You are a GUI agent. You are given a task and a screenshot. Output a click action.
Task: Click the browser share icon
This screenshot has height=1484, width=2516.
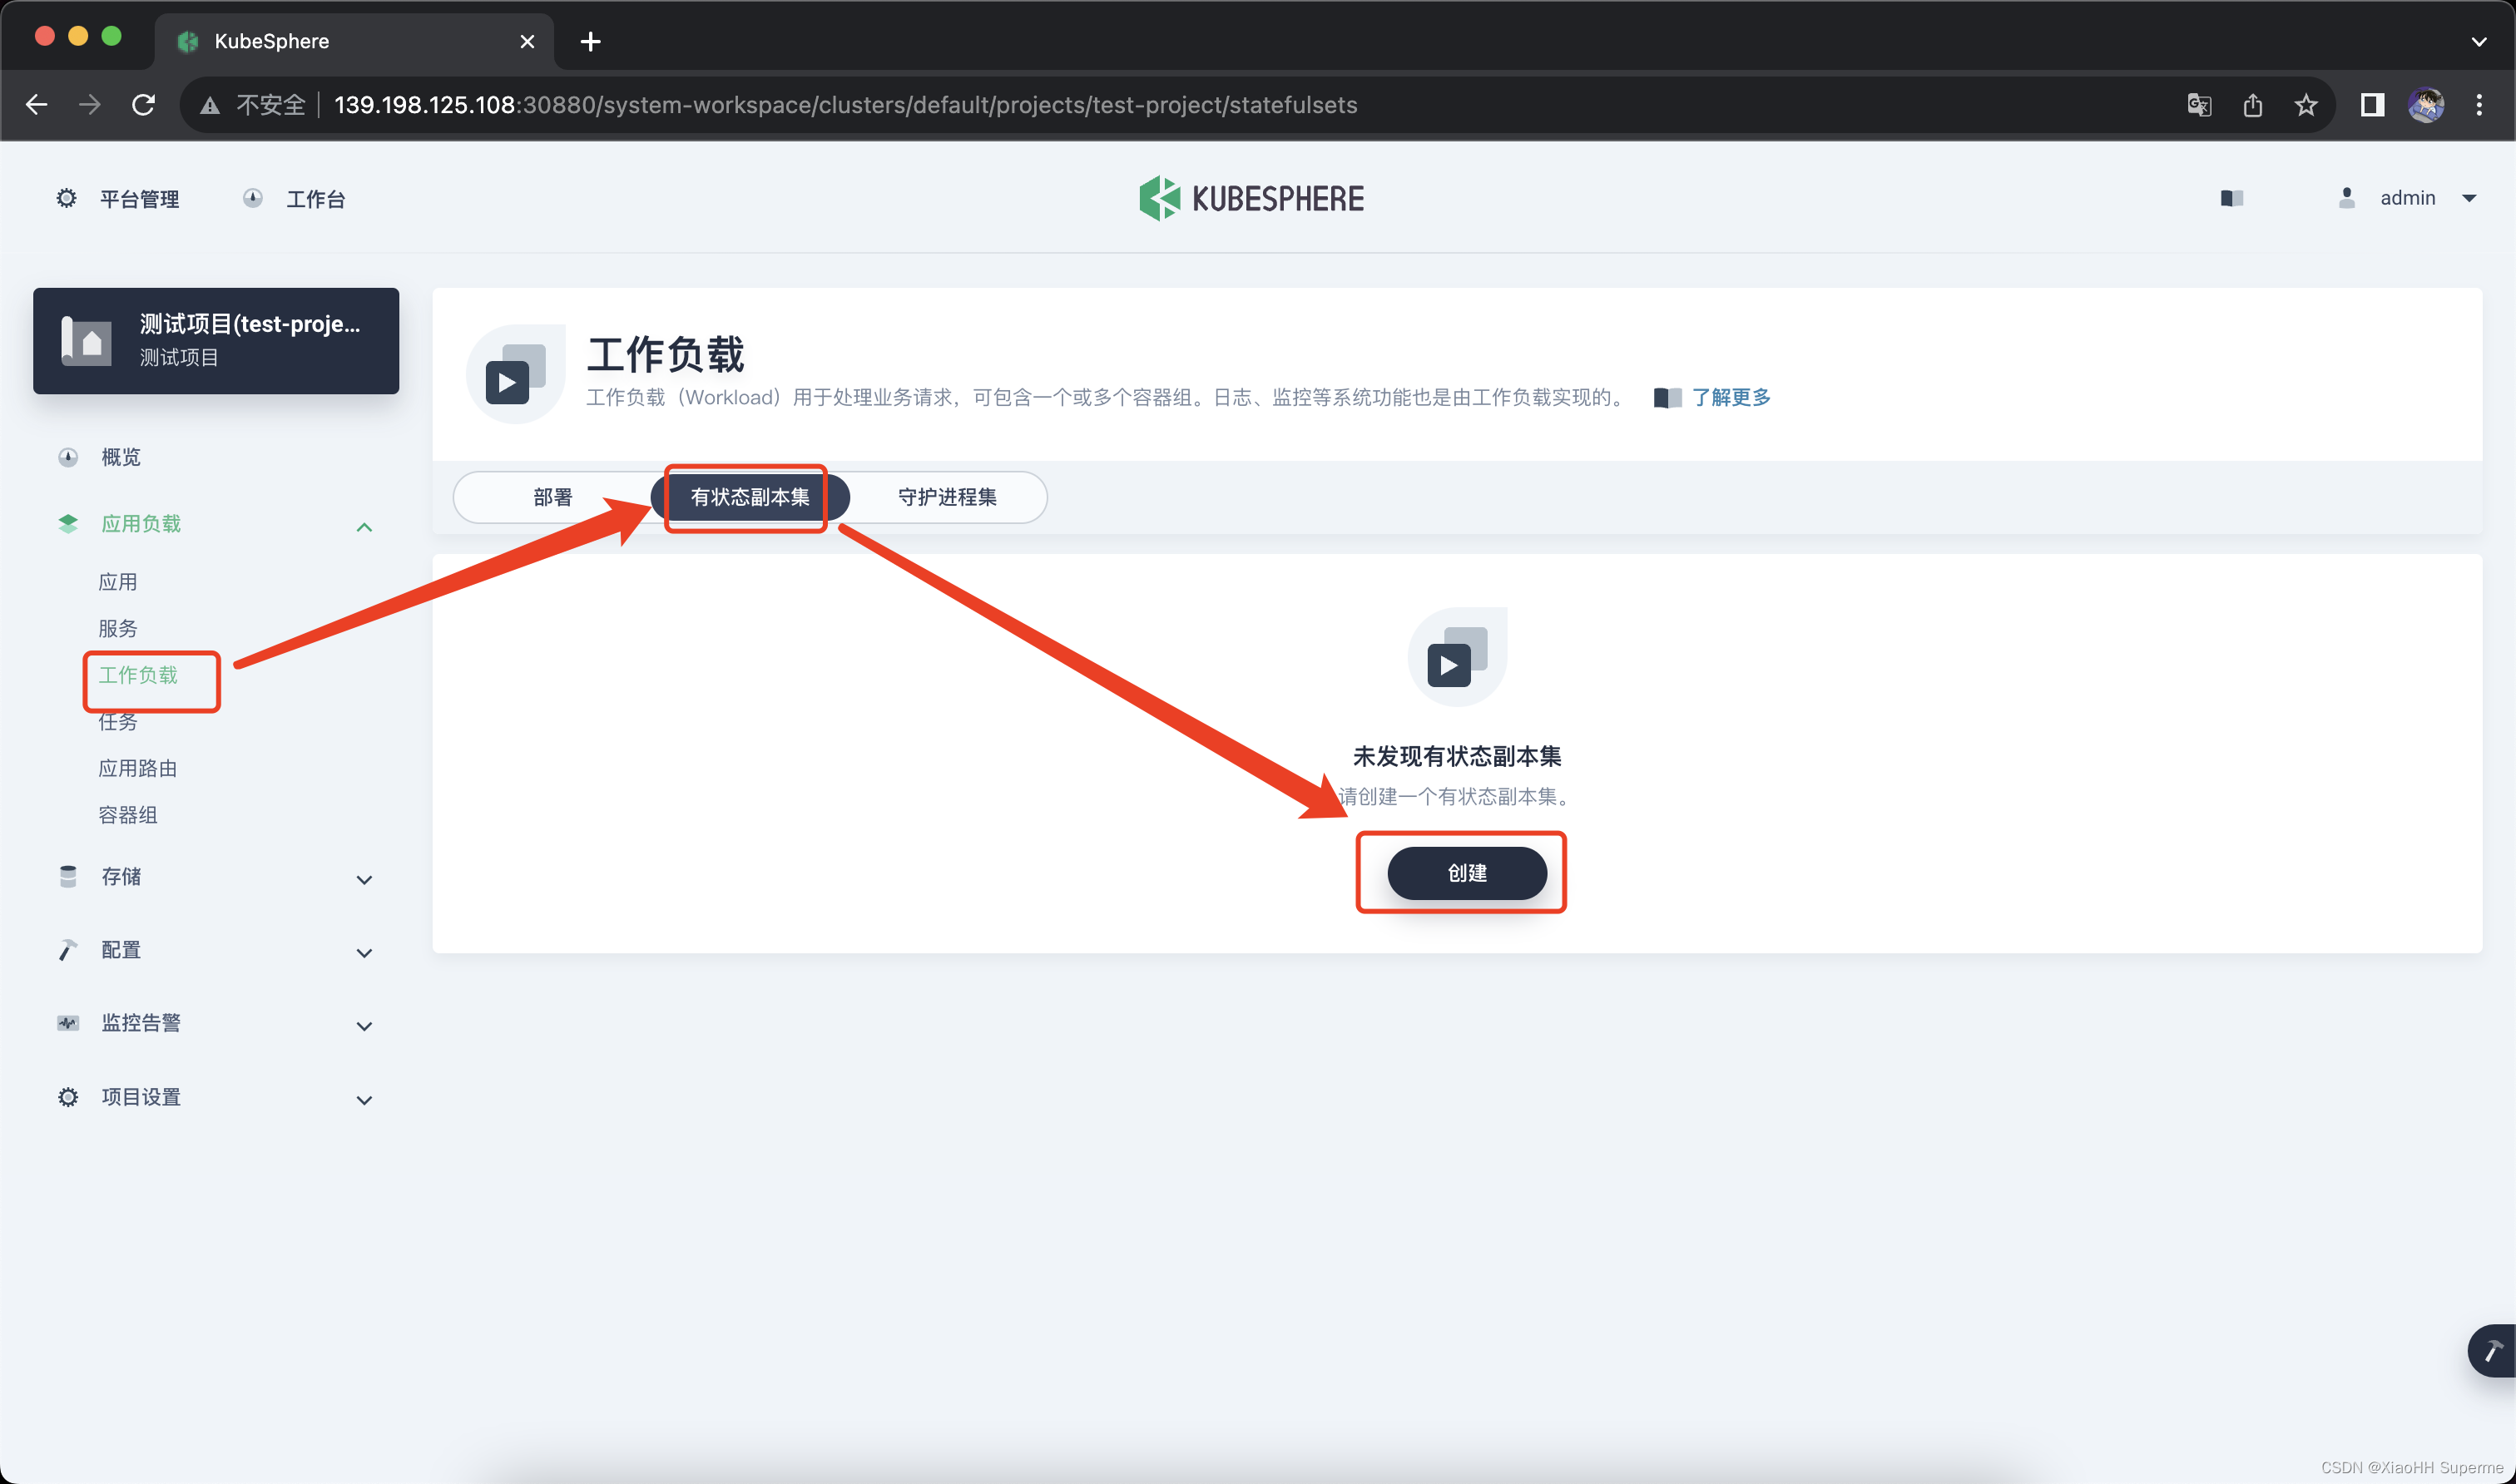(2253, 105)
